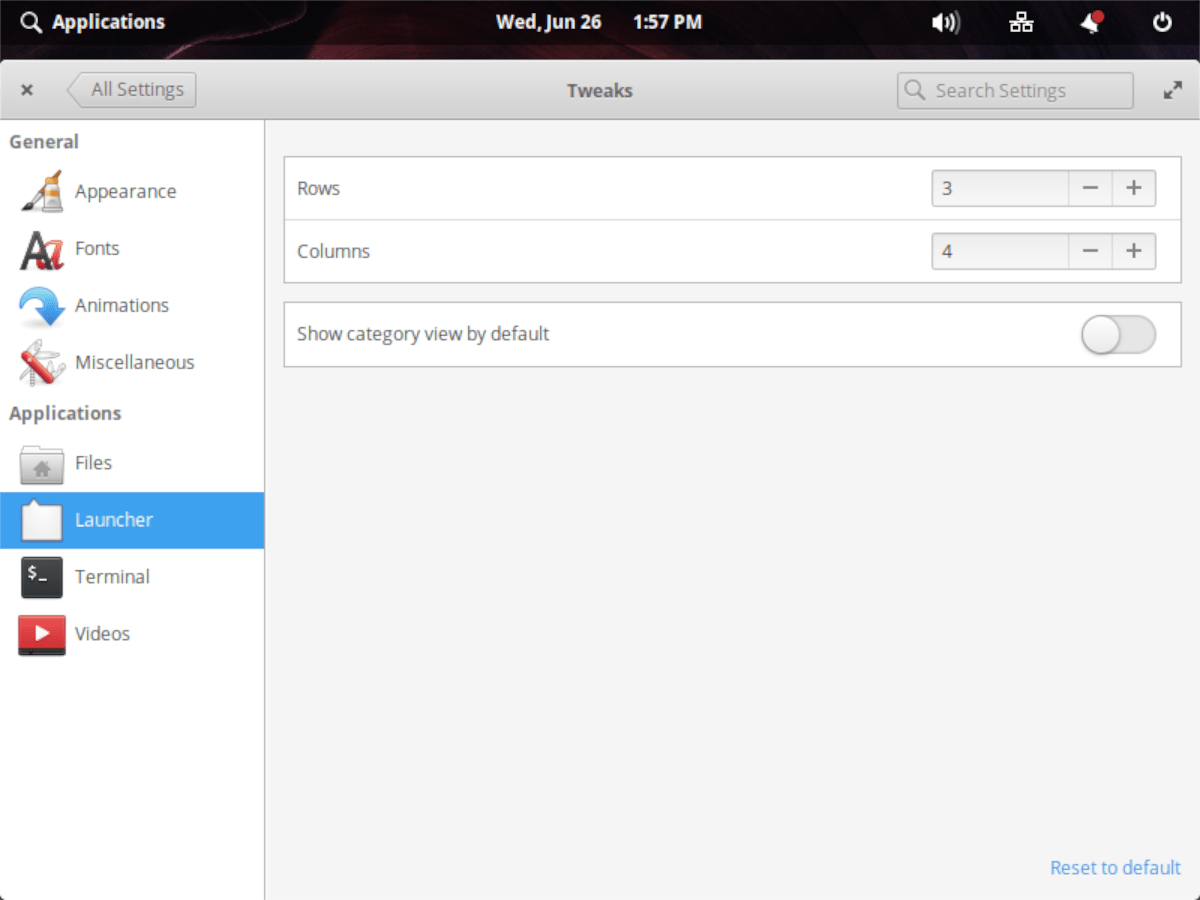Select Miscellaneous label in sidebar
The height and width of the screenshot is (900, 1200).
click(134, 362)
